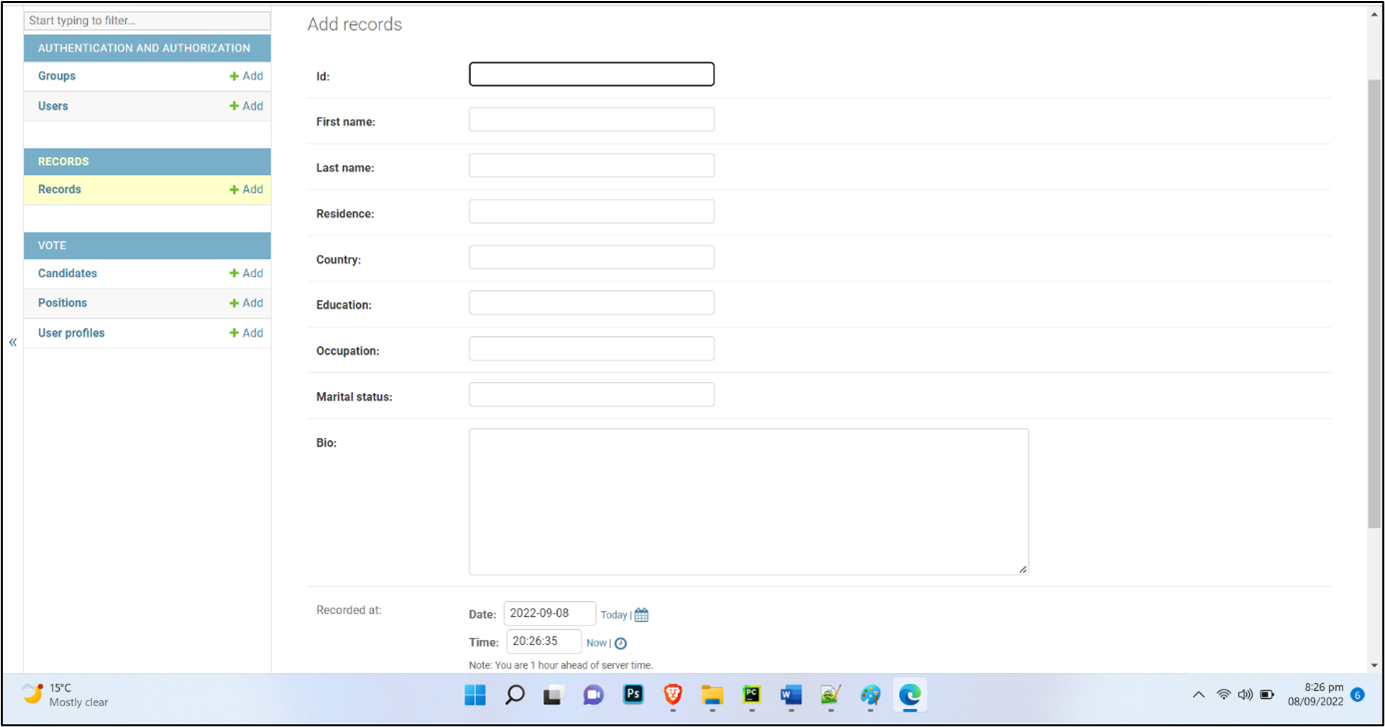Click the sidebar filter search box
1385x727 pixels.
[146, 20]
